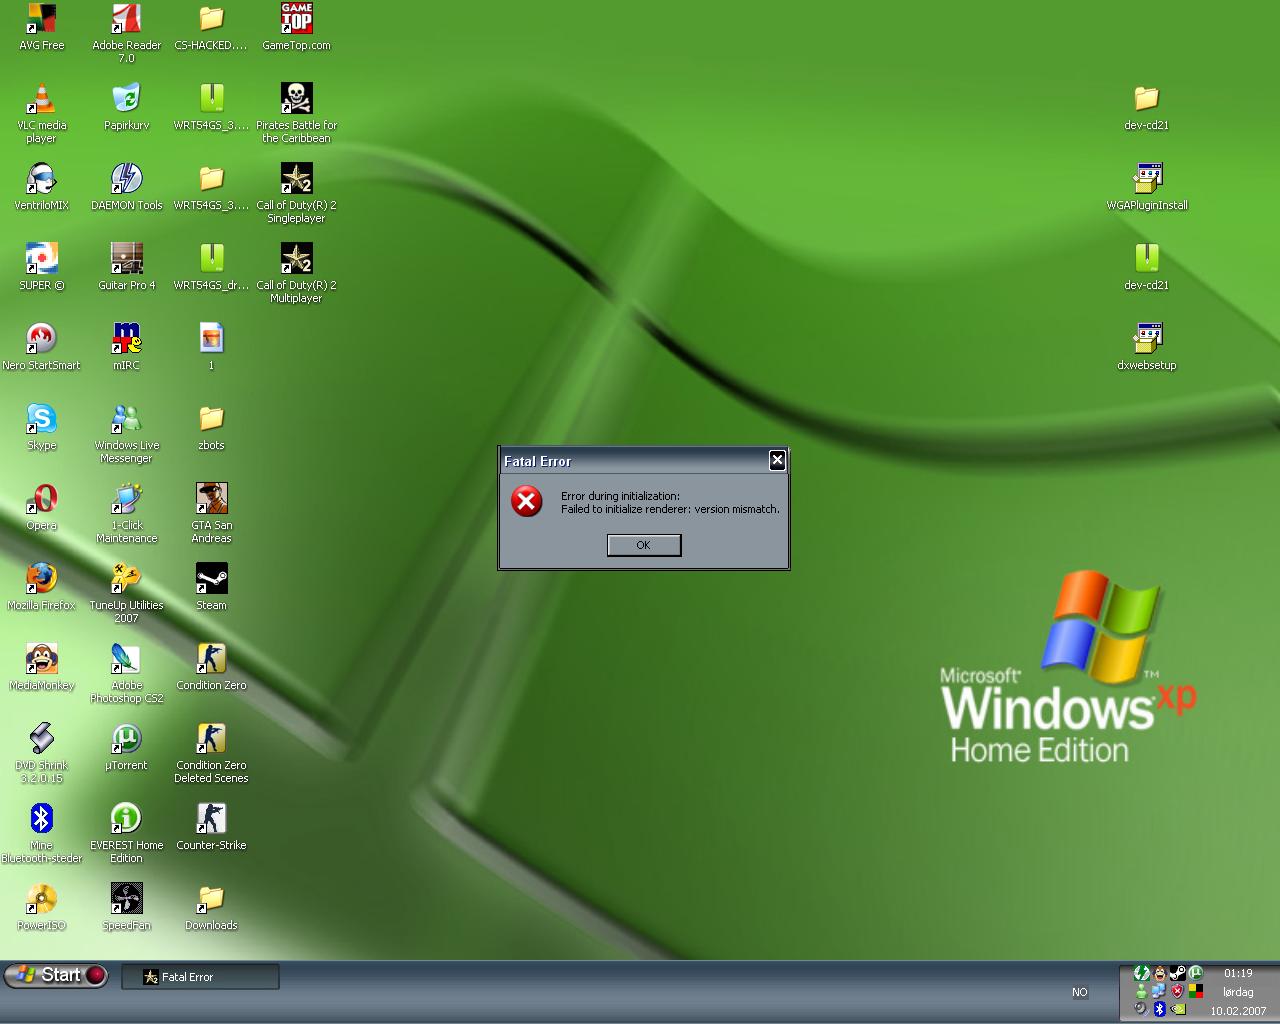Select Guitar Pro 4 icon
The width and height of the screenshot is (1280, 1024).
point(126,268)
